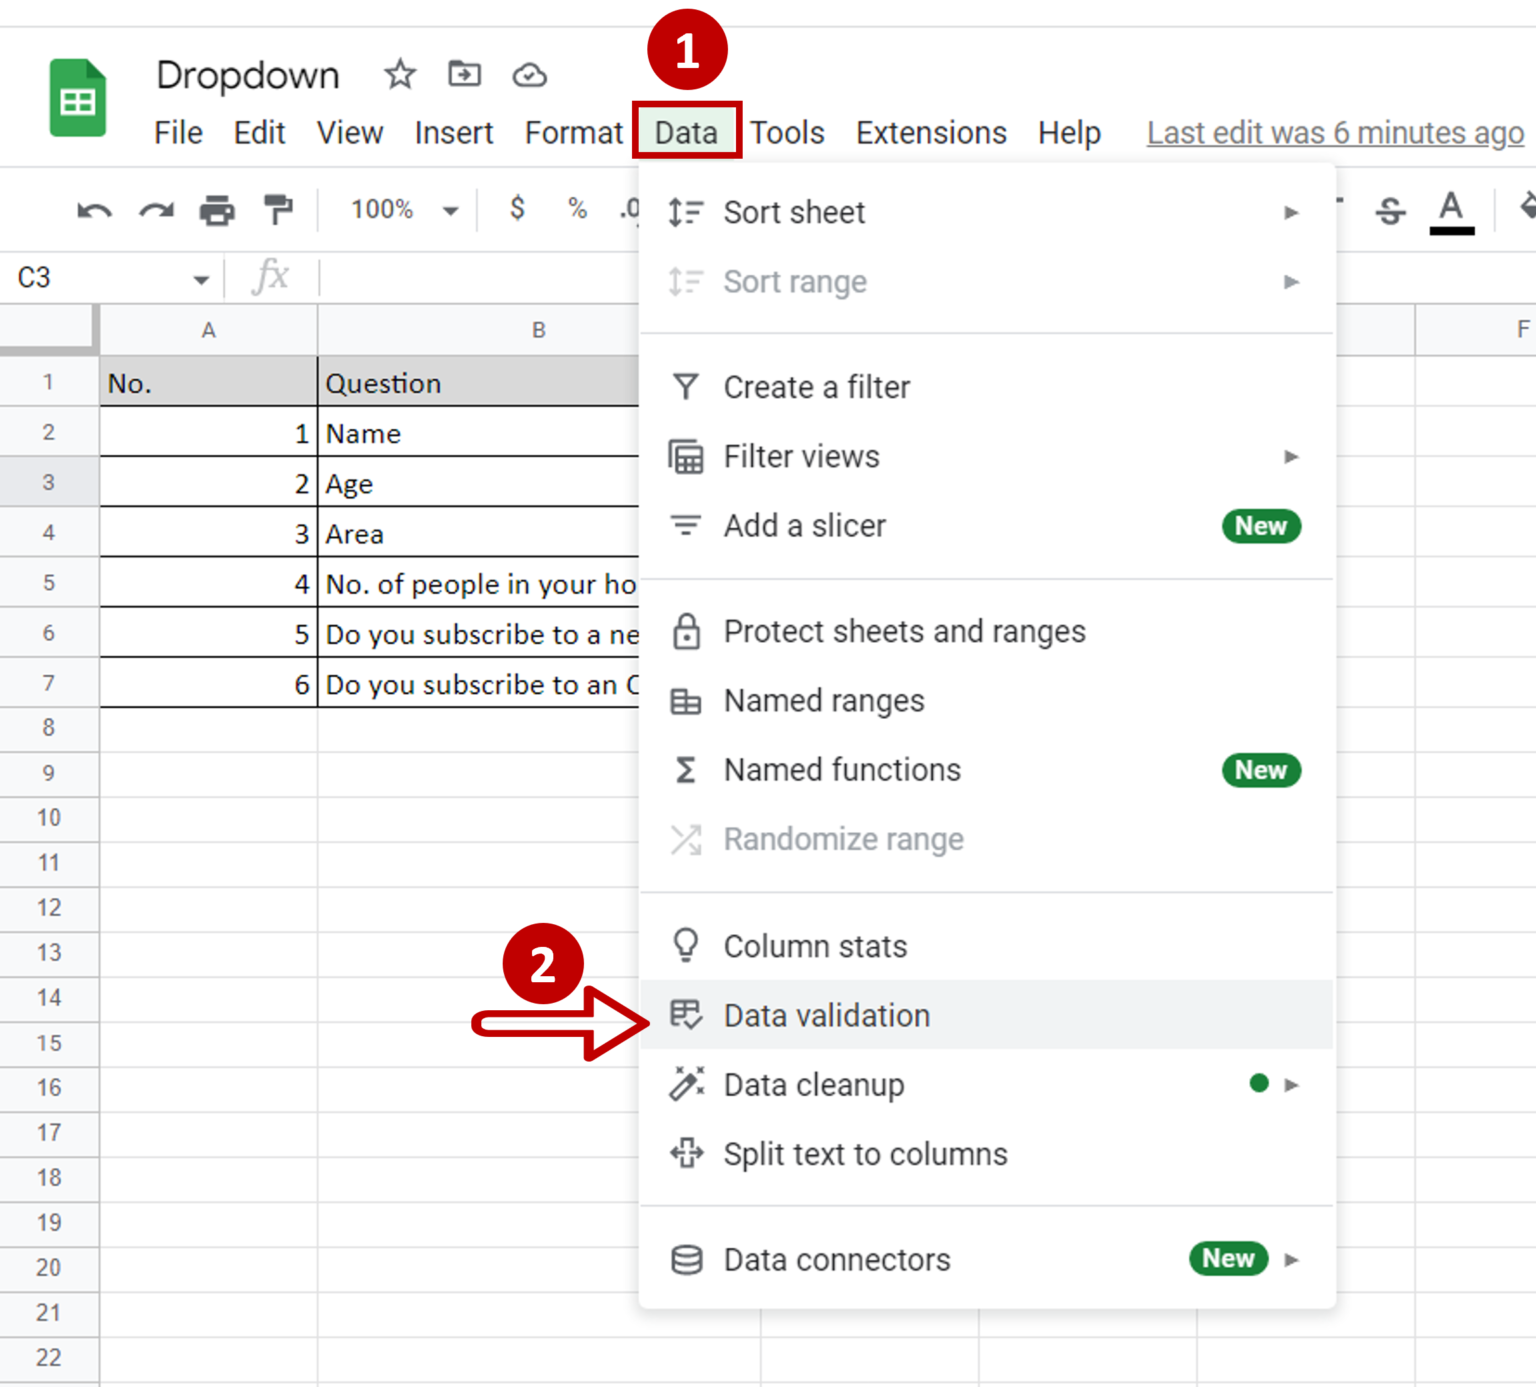Format selected cell as currency
The height and width of the screenshot is (1387, 1536).
[517, 209]
